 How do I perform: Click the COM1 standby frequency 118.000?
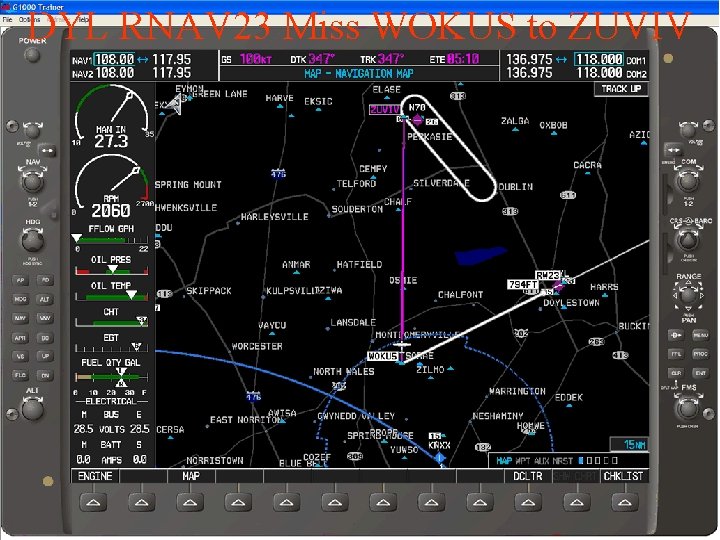coord(599,59)
